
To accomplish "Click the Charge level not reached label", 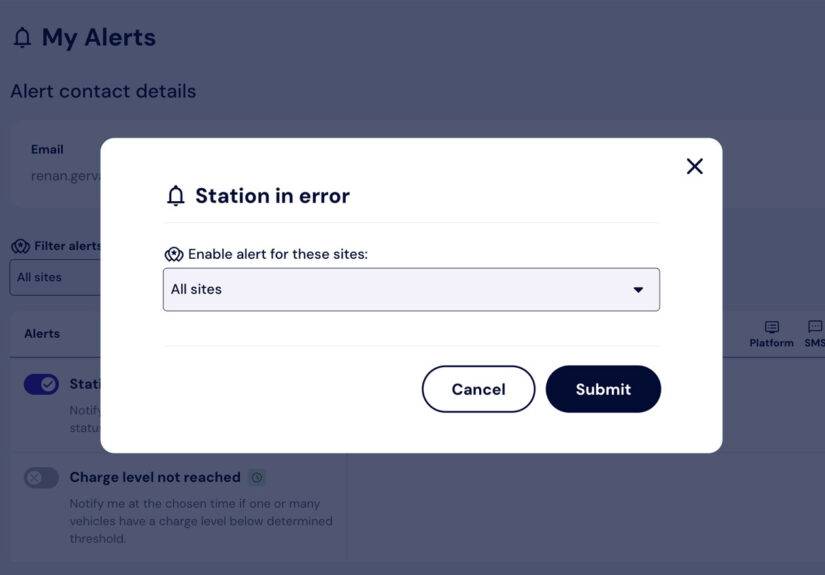I will click(x=155, y=478).
